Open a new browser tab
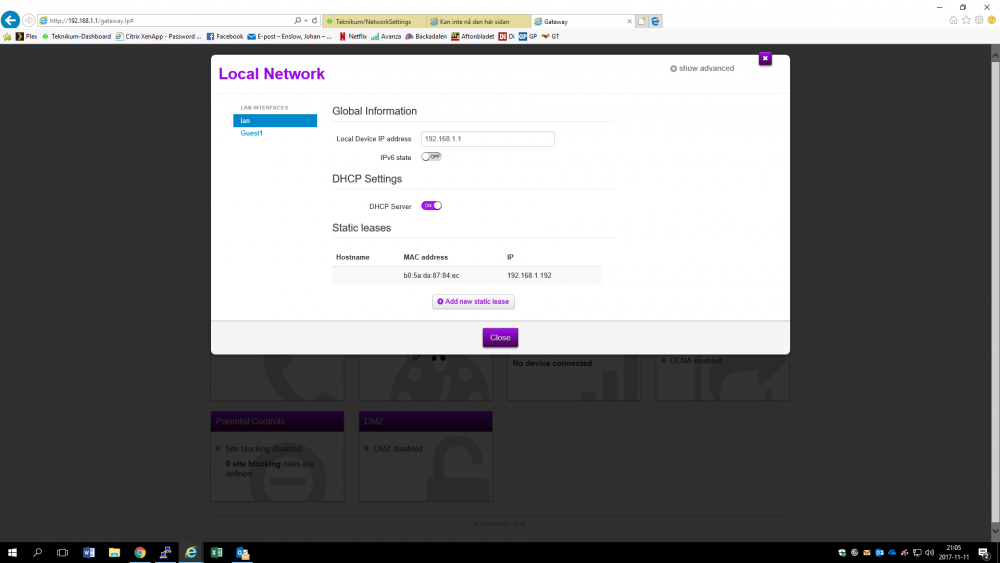This screenshot has width=1000, height=563. (x=642, y=21)
